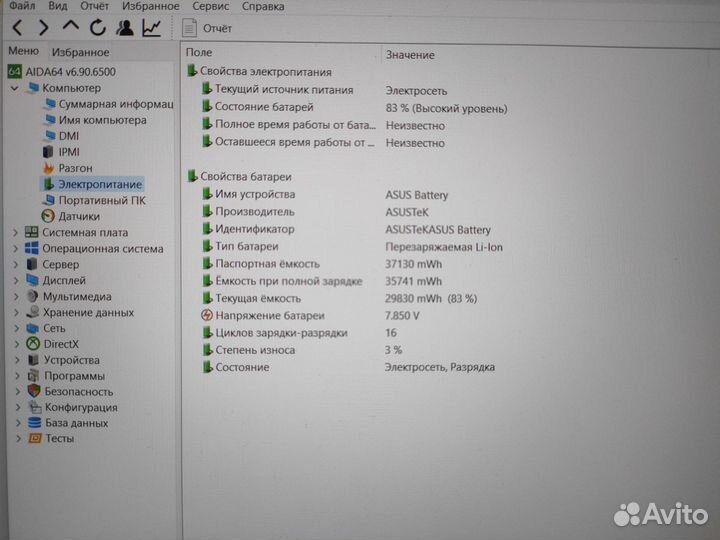Select the Состояние батарей row
Viewport: 720px width, 540px height.
354,107
